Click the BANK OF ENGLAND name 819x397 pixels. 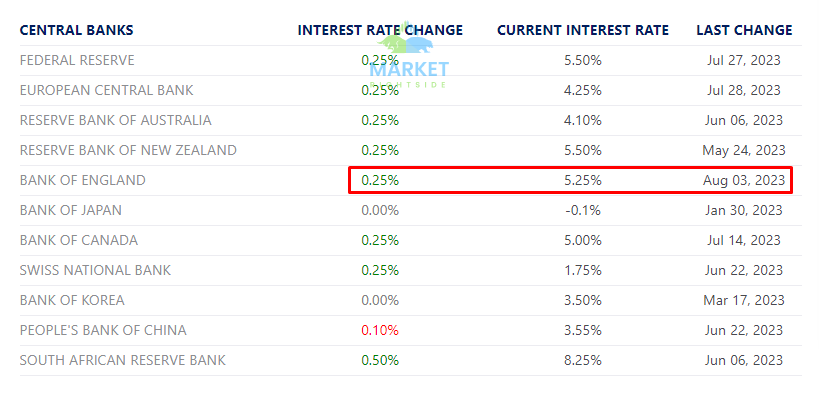[x=83, y=181]
